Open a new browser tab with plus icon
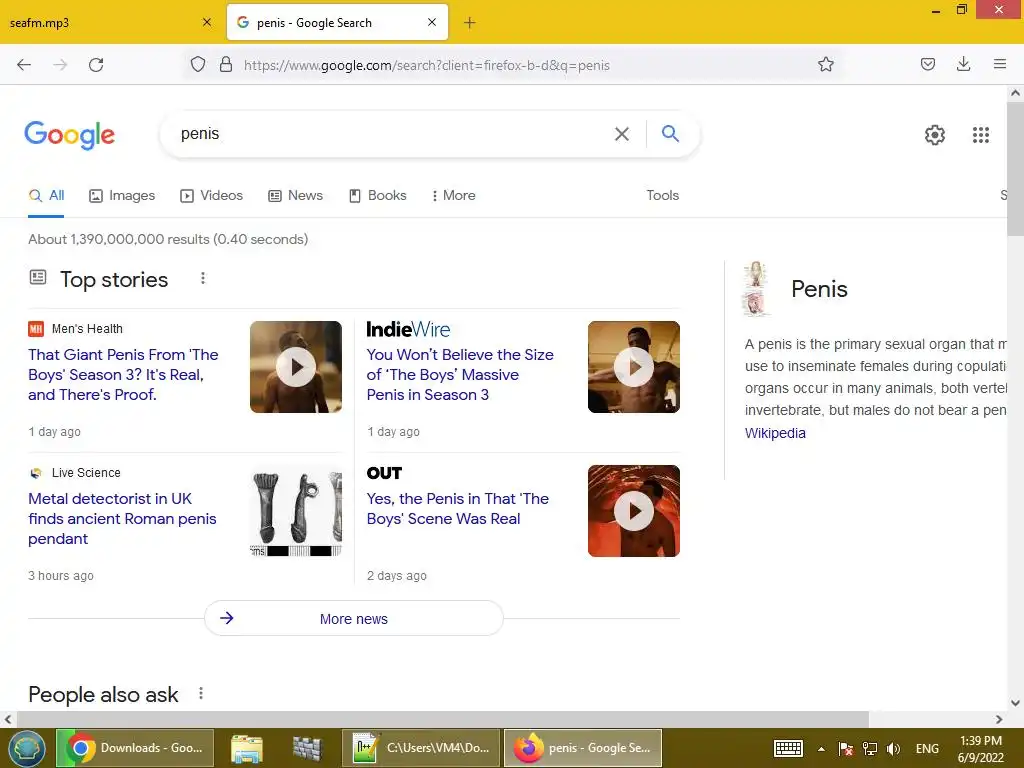The height and width of the screenshot is (768, 1024). click(x=470, y=23)
